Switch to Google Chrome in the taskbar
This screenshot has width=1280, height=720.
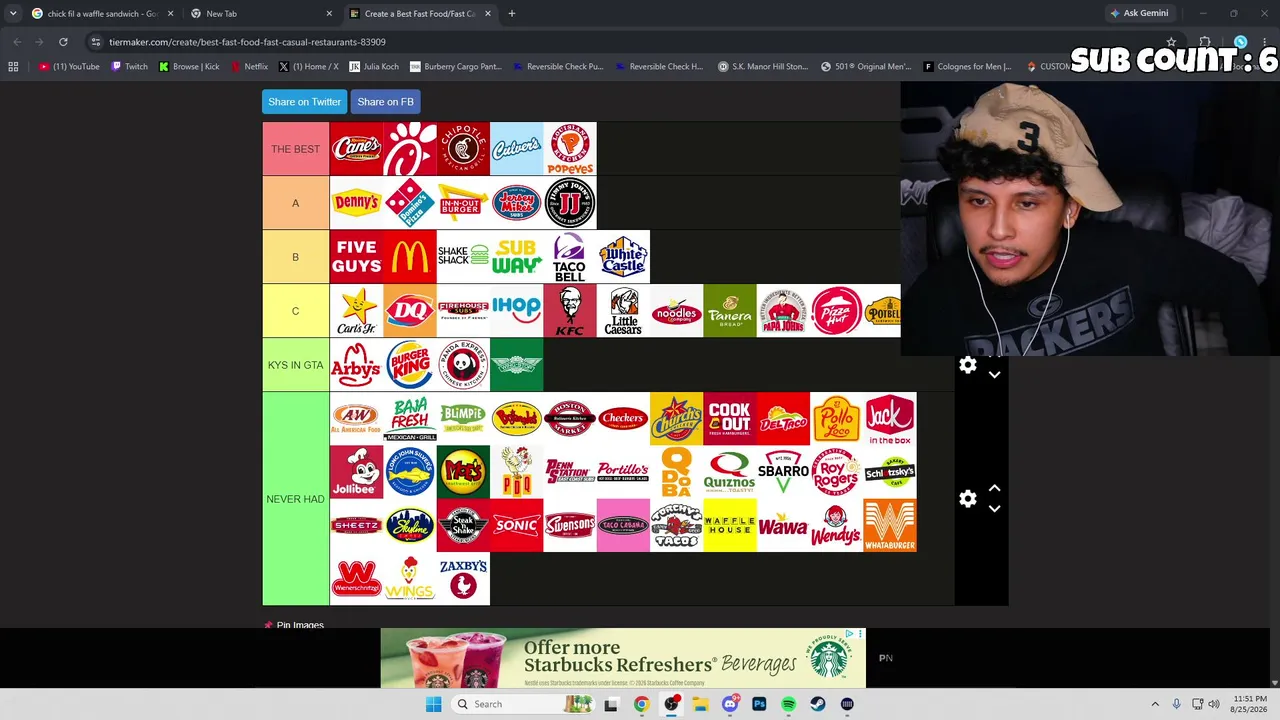pos(641,704)
